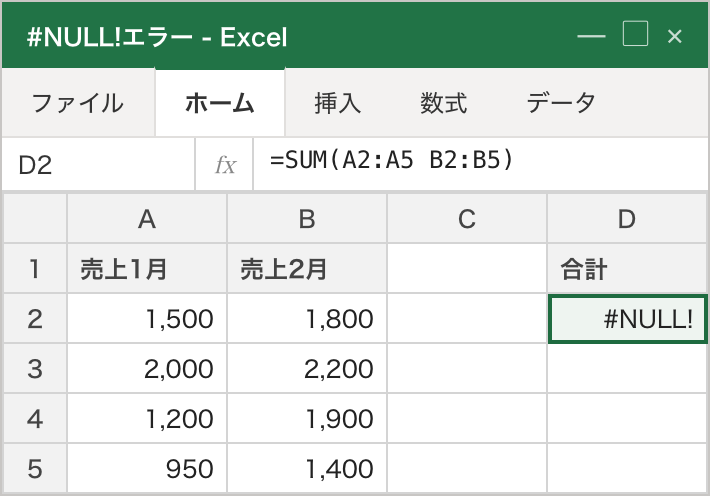Select column A header

(x=147, y=219)
